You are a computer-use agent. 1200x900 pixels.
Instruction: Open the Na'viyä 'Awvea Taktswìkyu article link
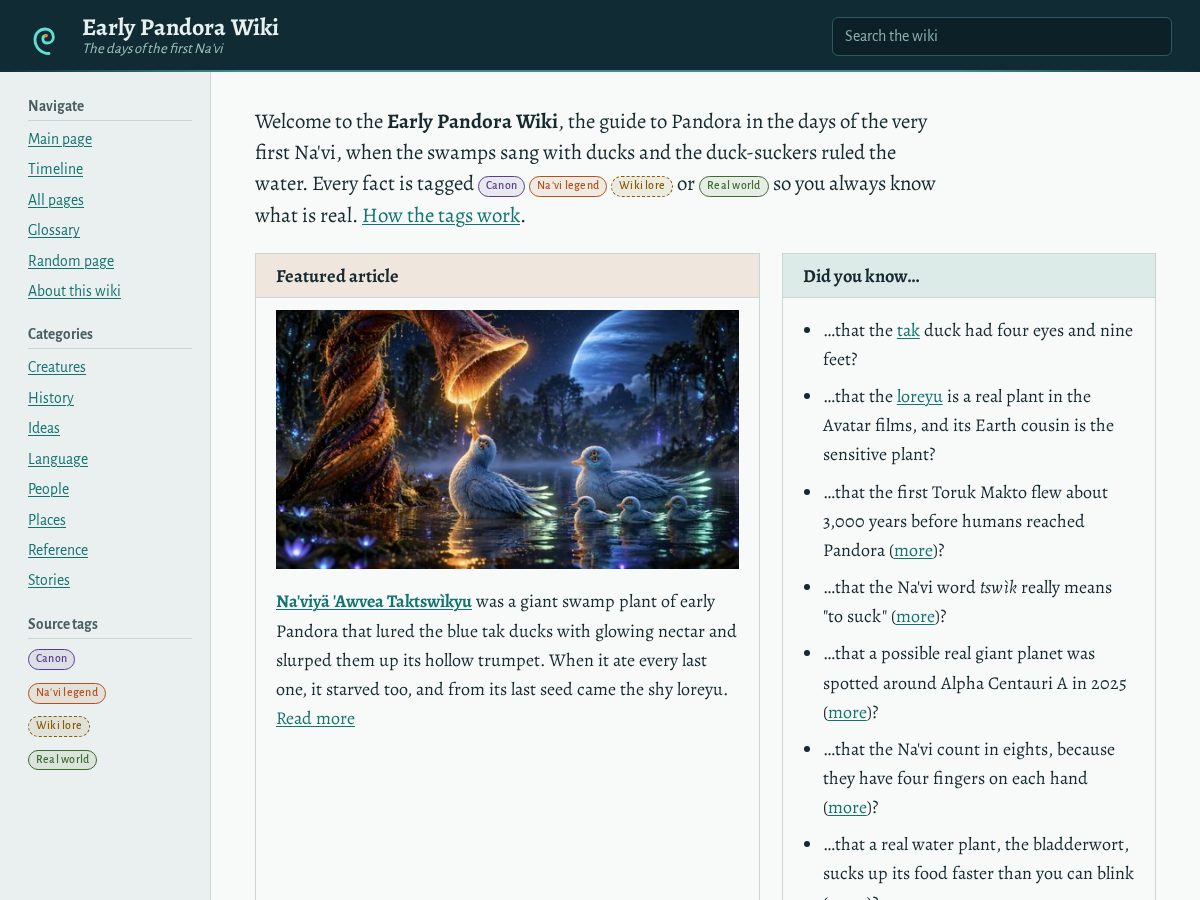click(x=374, y=602)
